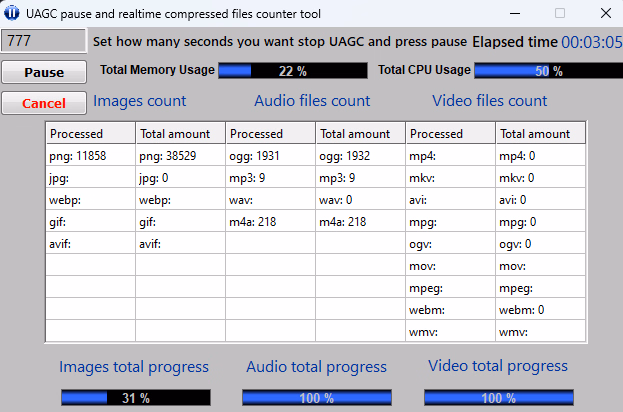Image resolution: width=623 pixels, height=412 pixels.
Task: Click the first images Processed column header
Action: (91, 134)
